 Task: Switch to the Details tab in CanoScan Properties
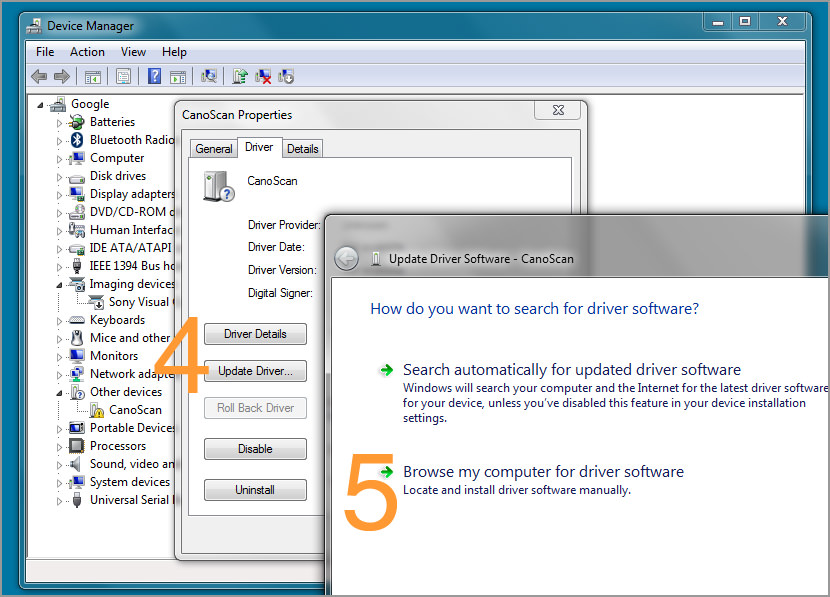pyautogui.click(x=302, y=149)
